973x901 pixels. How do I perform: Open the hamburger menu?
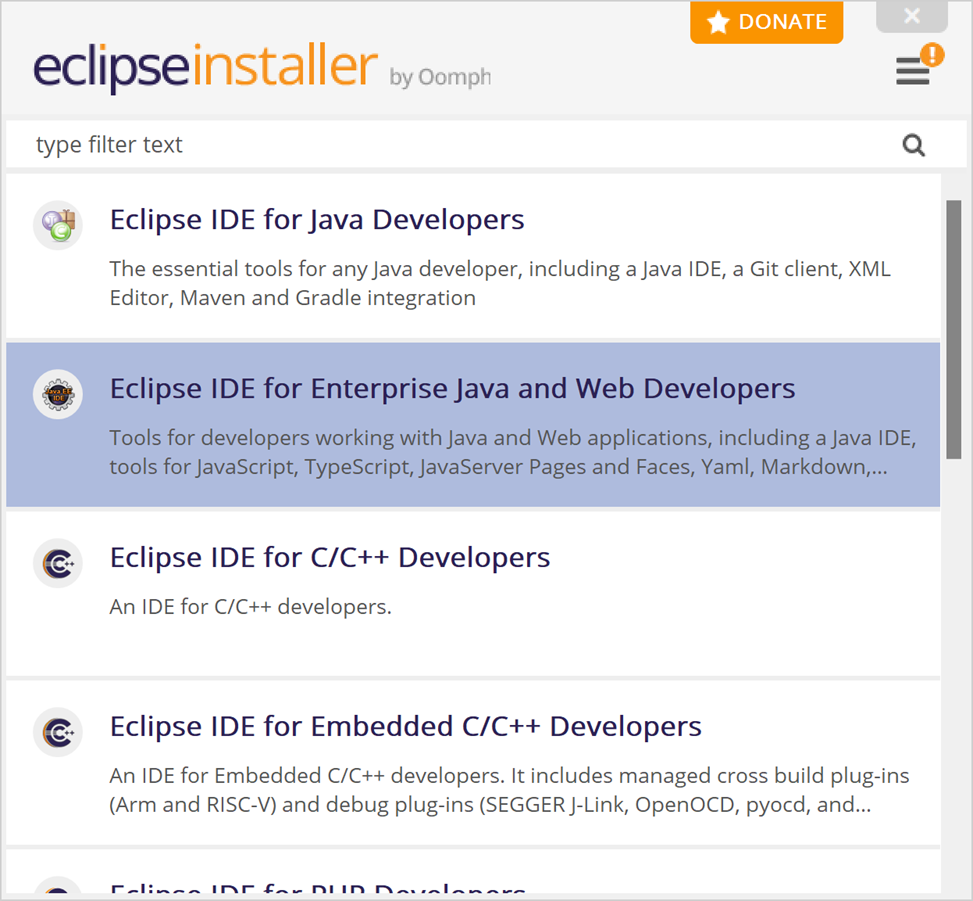[x=912, y=71]
